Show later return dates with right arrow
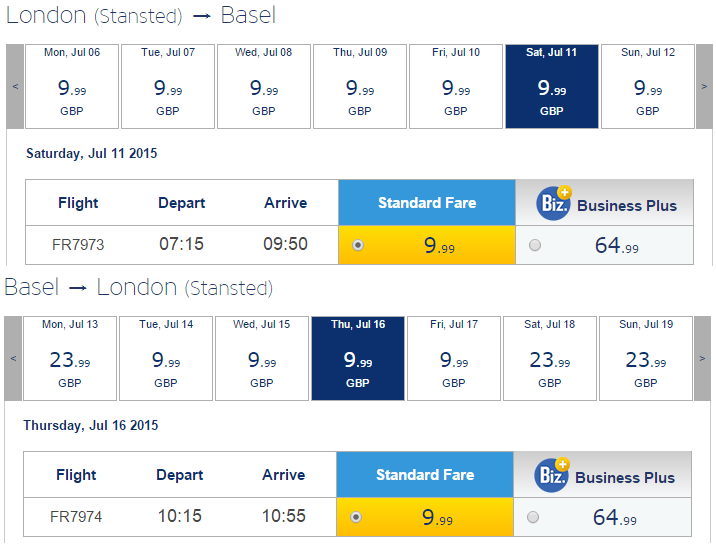The image size is (716, 544). click(702, 359)
